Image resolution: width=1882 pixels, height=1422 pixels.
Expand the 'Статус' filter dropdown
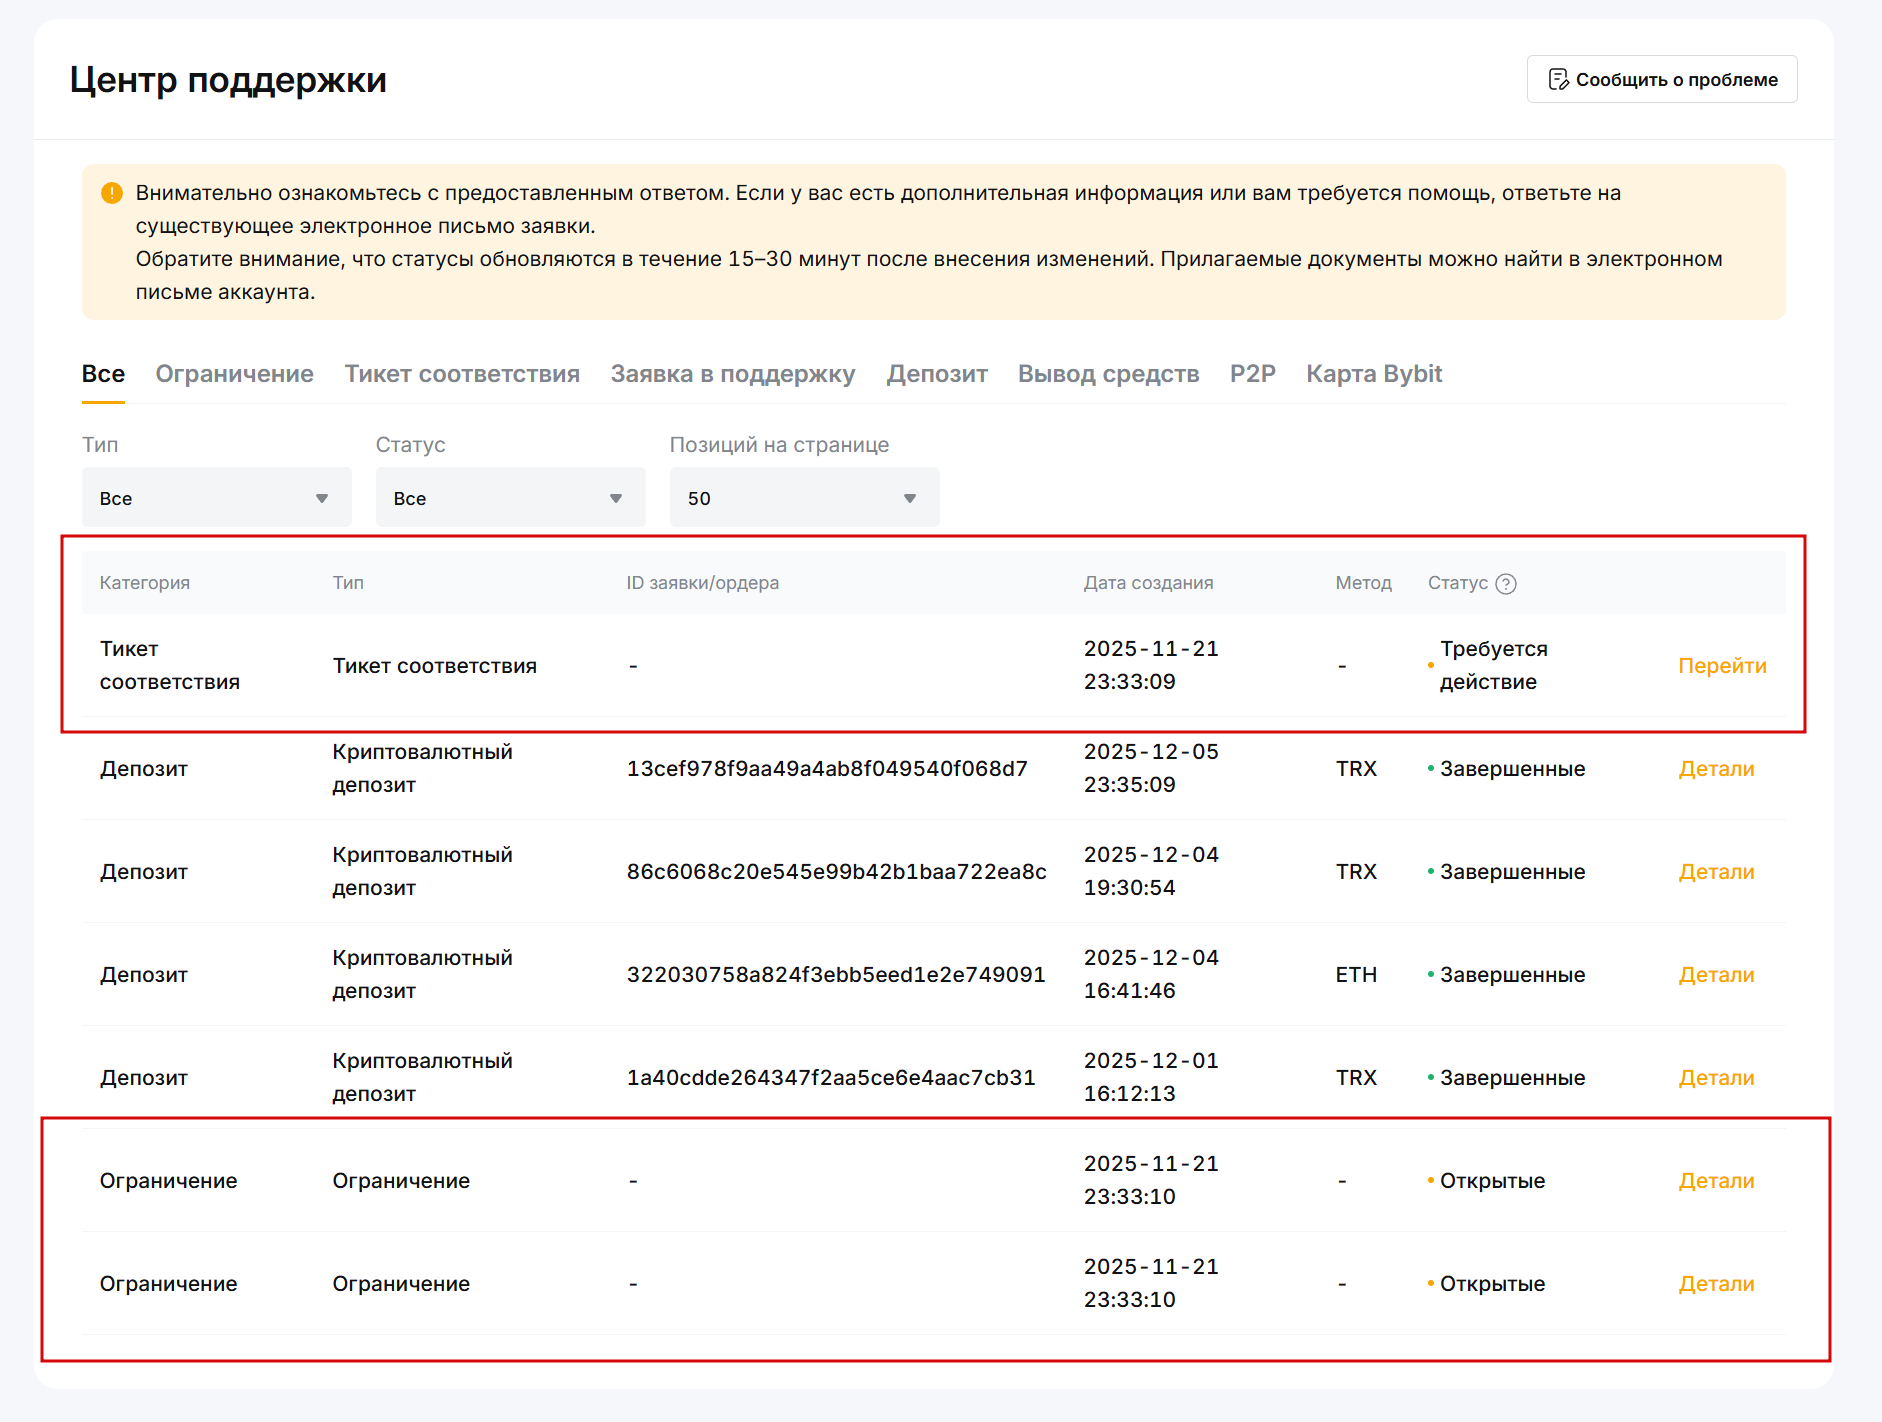point(511,497)
